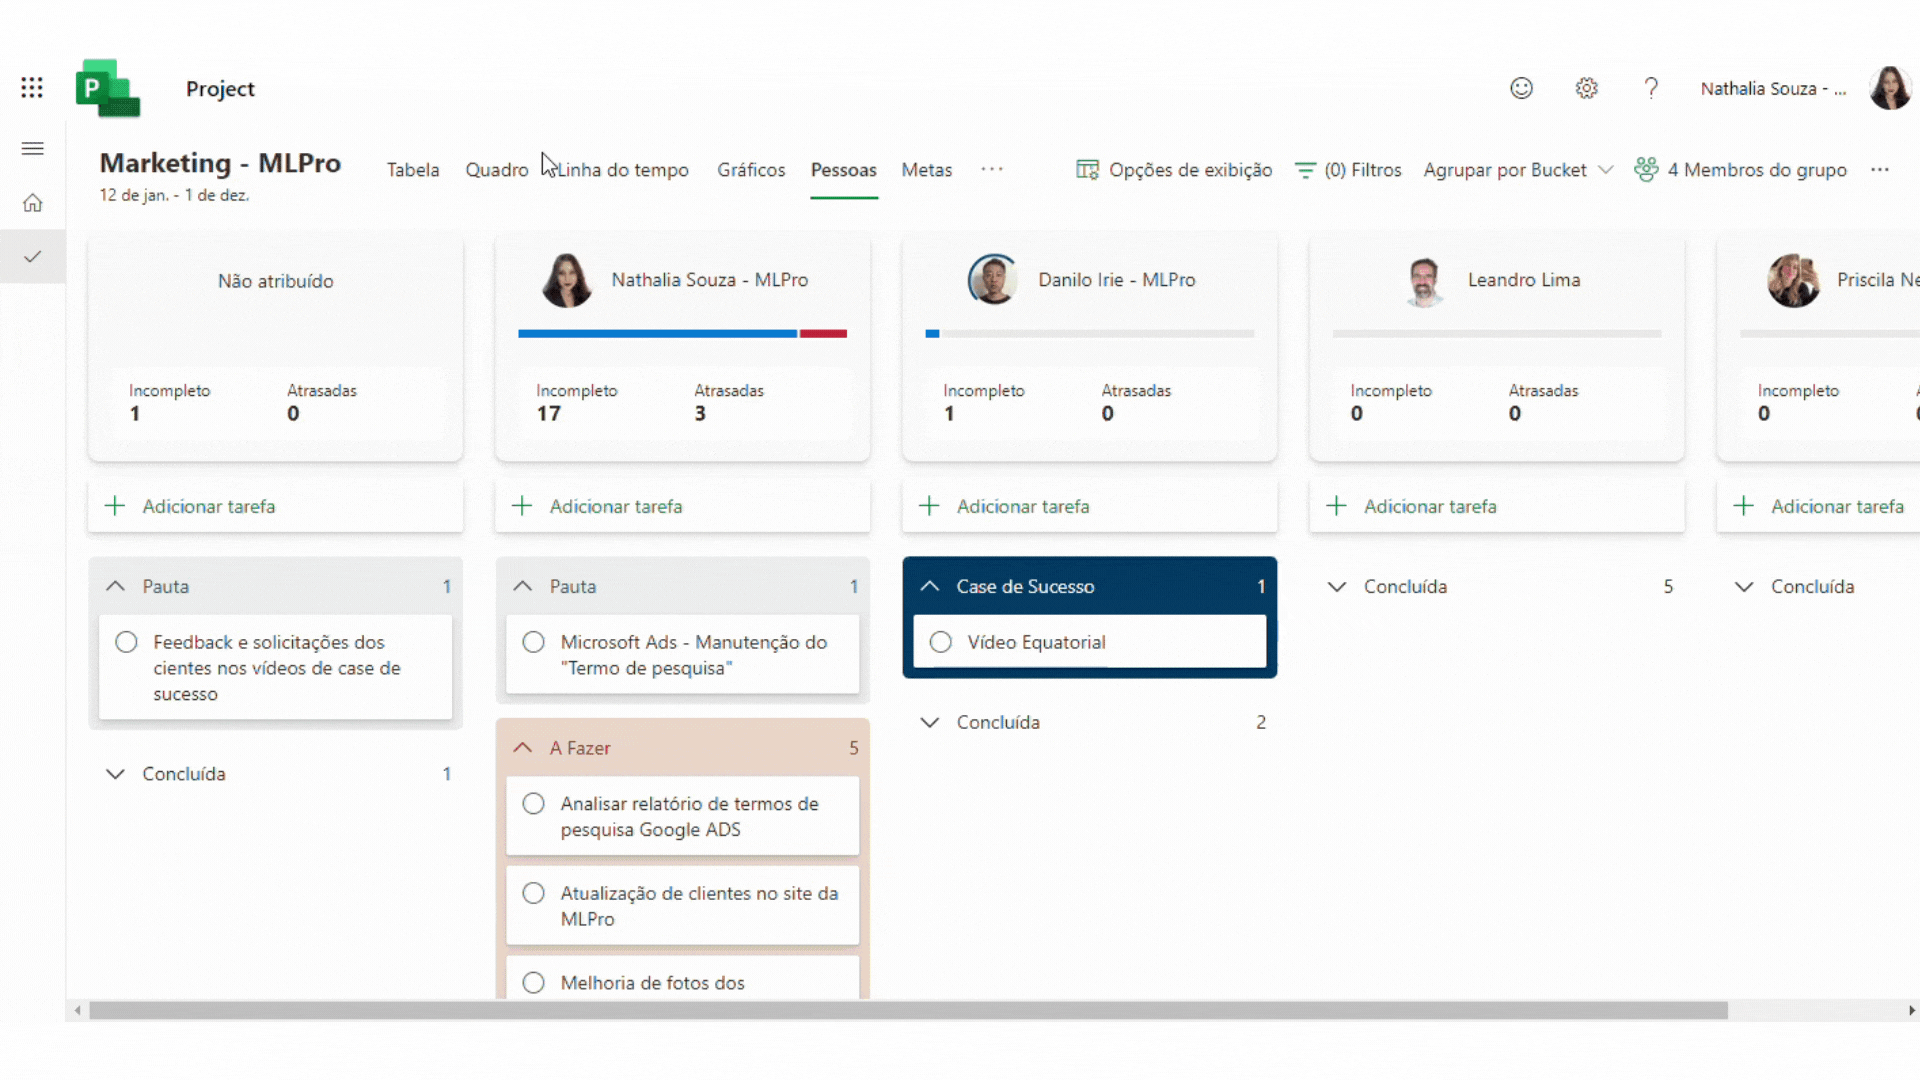Switch to the Tabela tab
1920x1080 pixels.
click(413, 170)
